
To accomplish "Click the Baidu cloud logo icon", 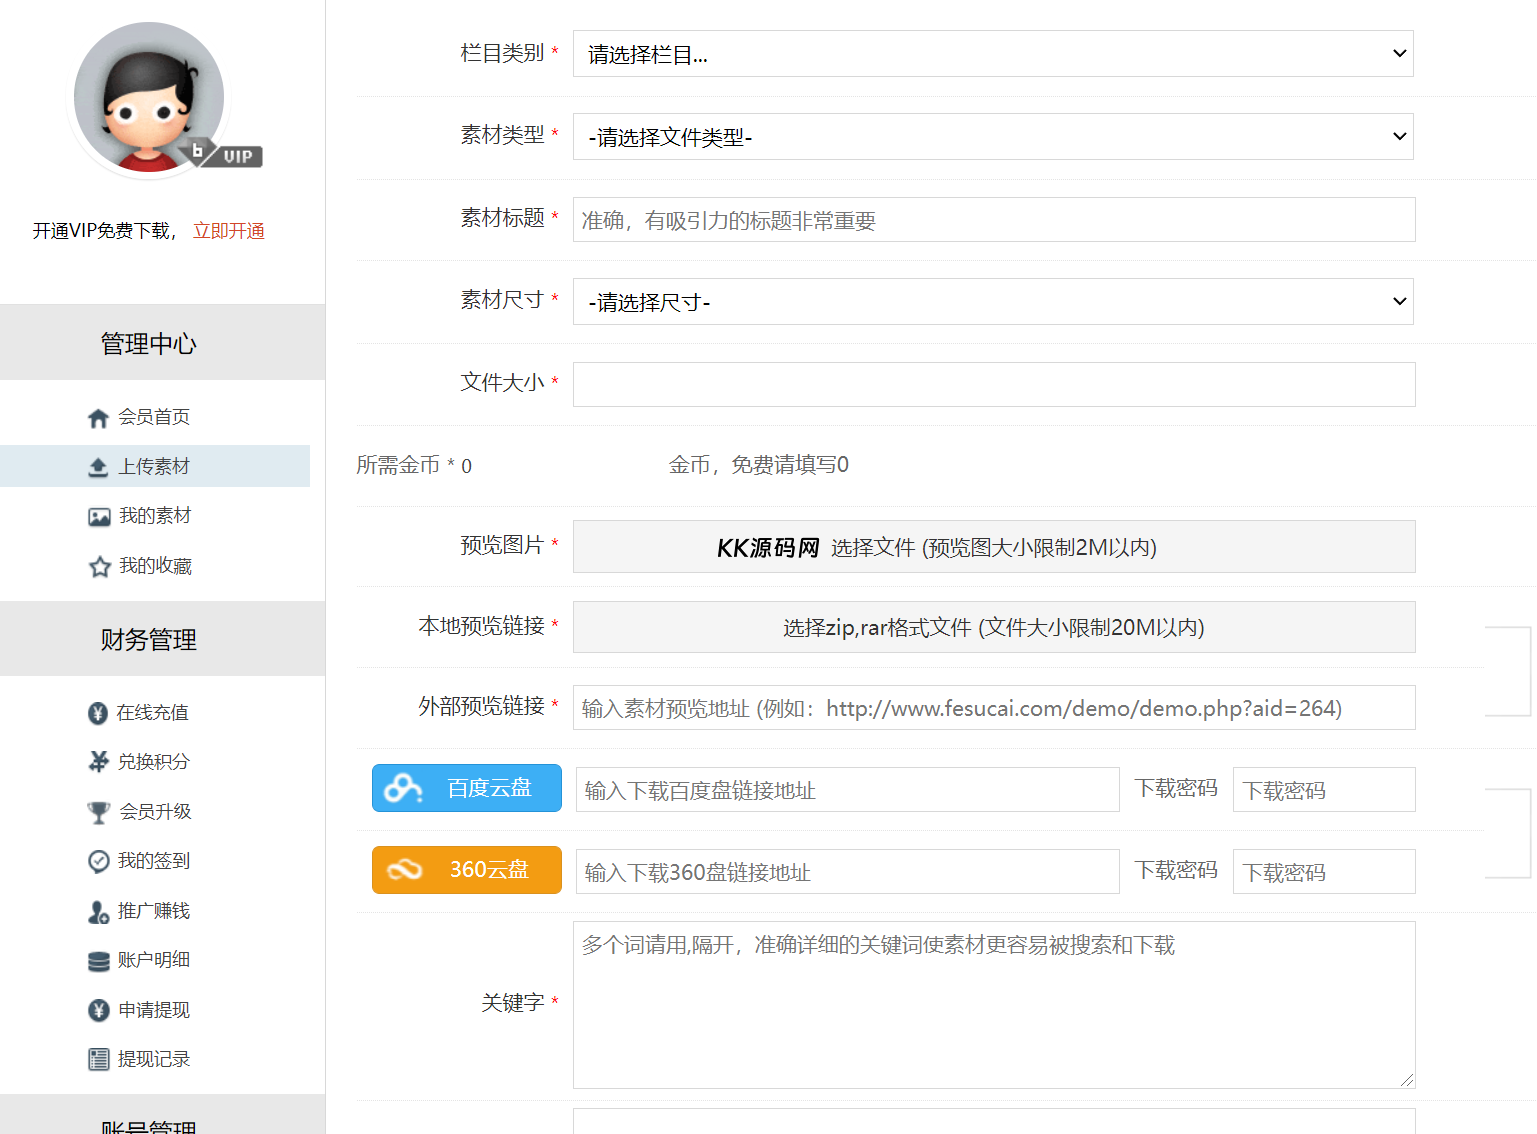I will click(x=403, y=788).
